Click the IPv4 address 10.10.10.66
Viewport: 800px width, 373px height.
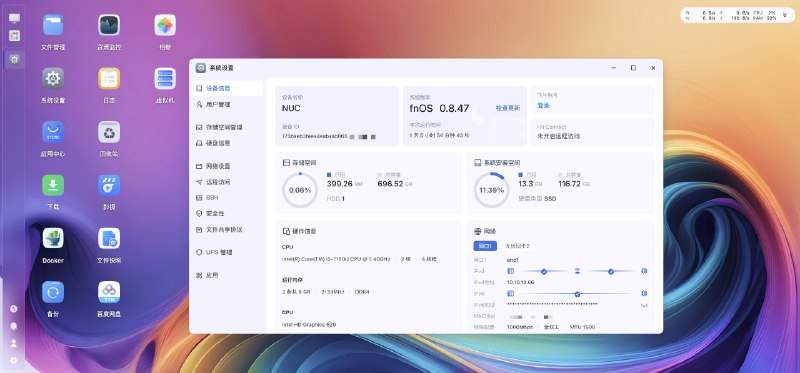(x=520, y=282)
